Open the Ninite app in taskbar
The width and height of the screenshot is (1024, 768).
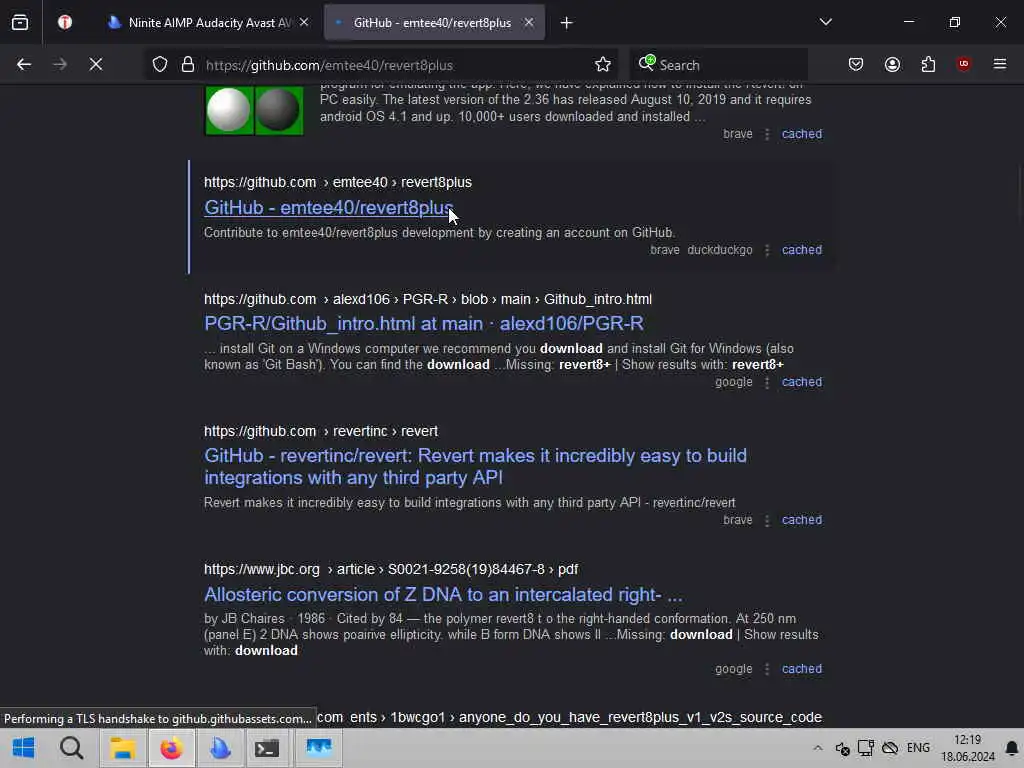coord(220,748)
